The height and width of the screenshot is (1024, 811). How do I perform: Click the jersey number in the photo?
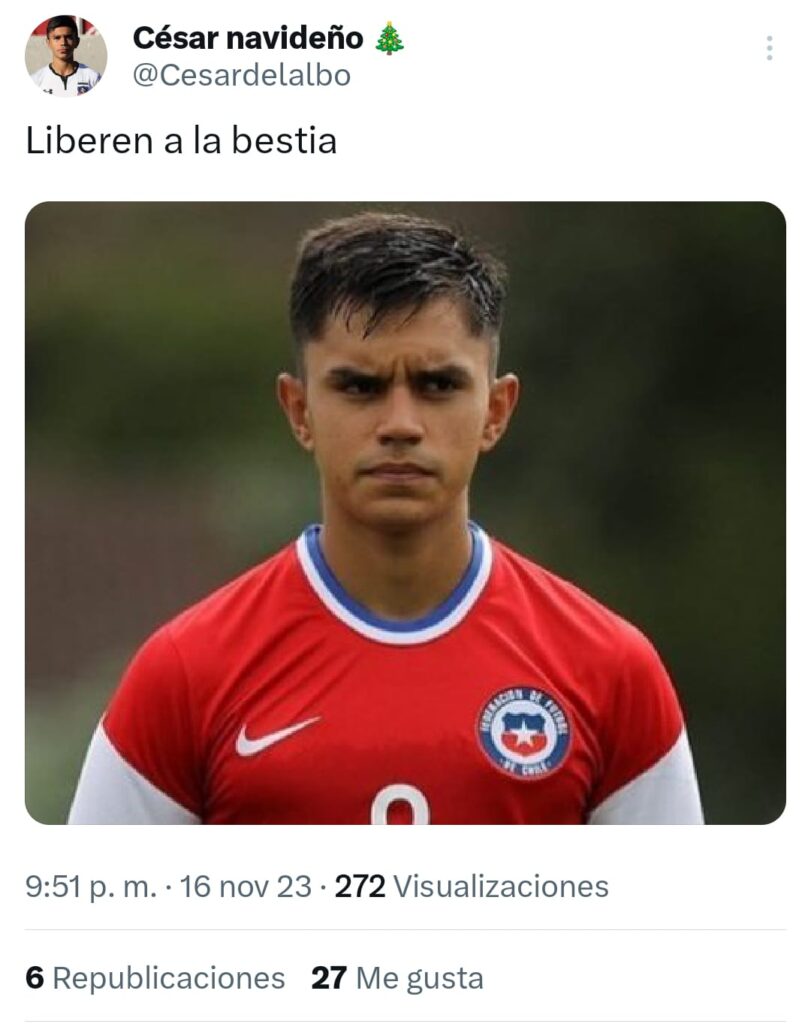click(x=400, y=805)
